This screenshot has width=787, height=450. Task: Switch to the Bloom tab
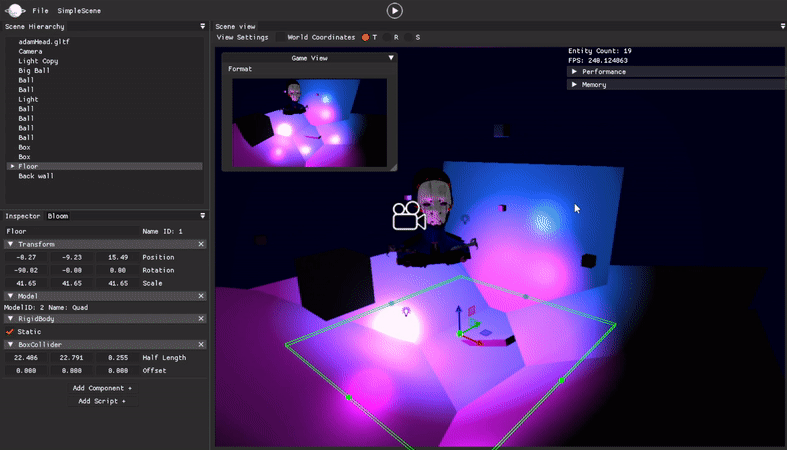(x=58, y=216)
